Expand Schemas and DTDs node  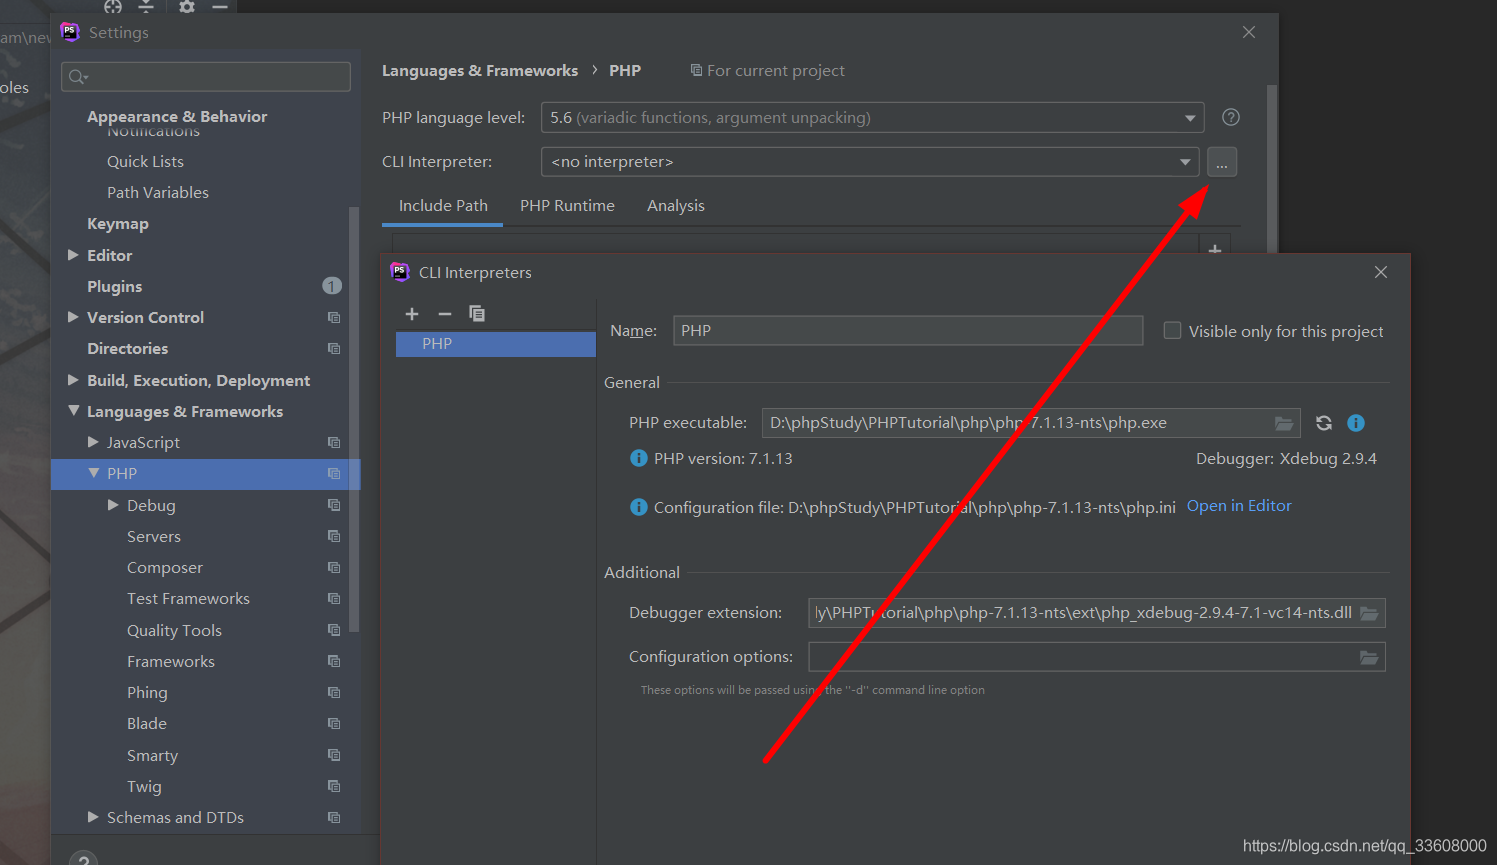[93, 817]
